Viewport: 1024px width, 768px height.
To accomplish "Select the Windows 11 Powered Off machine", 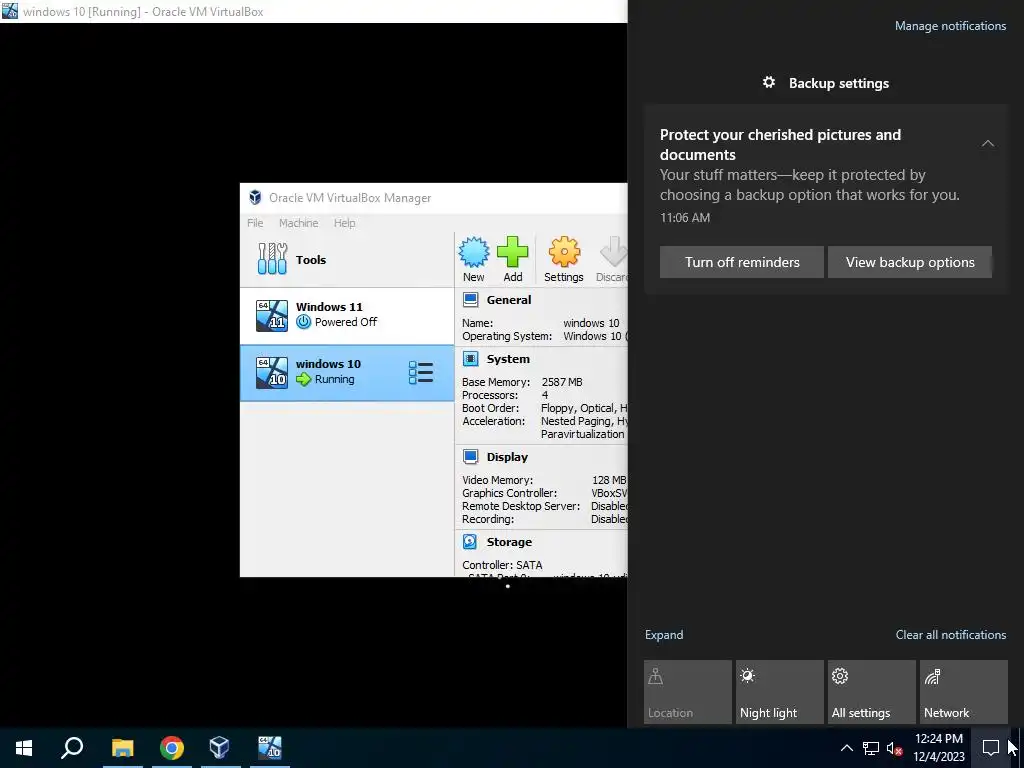I will [x=347, y=315].
